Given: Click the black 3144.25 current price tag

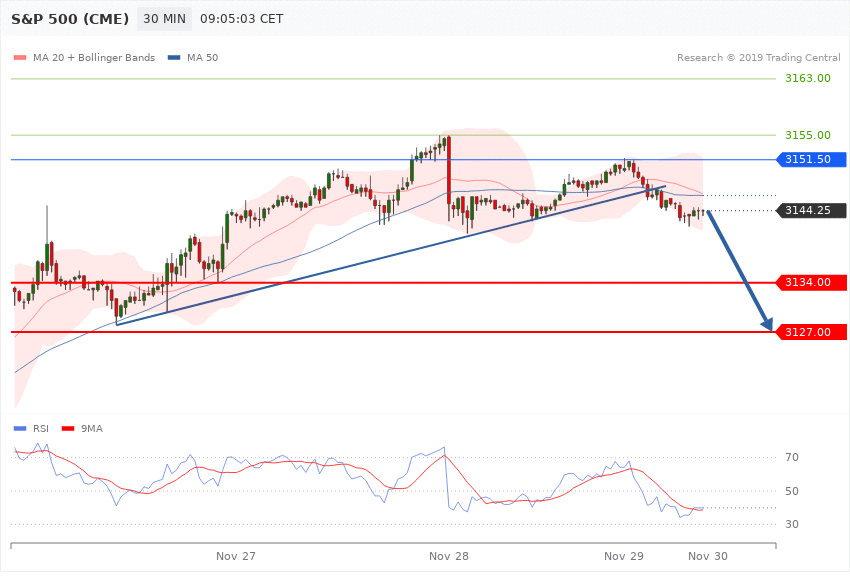Looking at the screenshot, I should (812, 210).
